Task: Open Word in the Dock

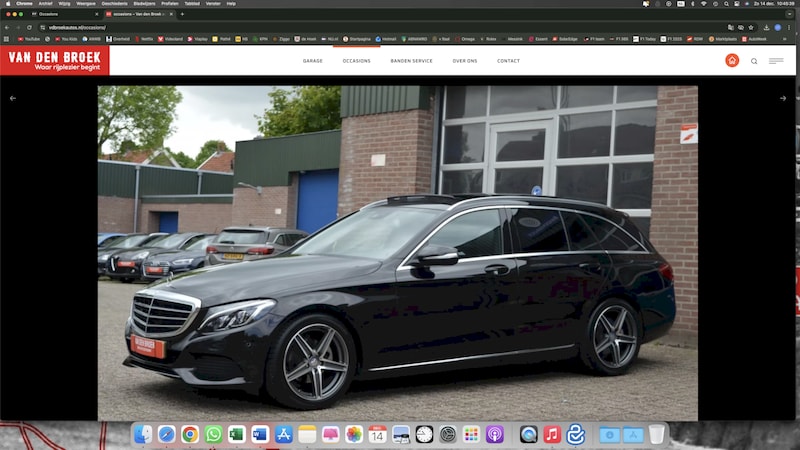Action: coord(260,434)
